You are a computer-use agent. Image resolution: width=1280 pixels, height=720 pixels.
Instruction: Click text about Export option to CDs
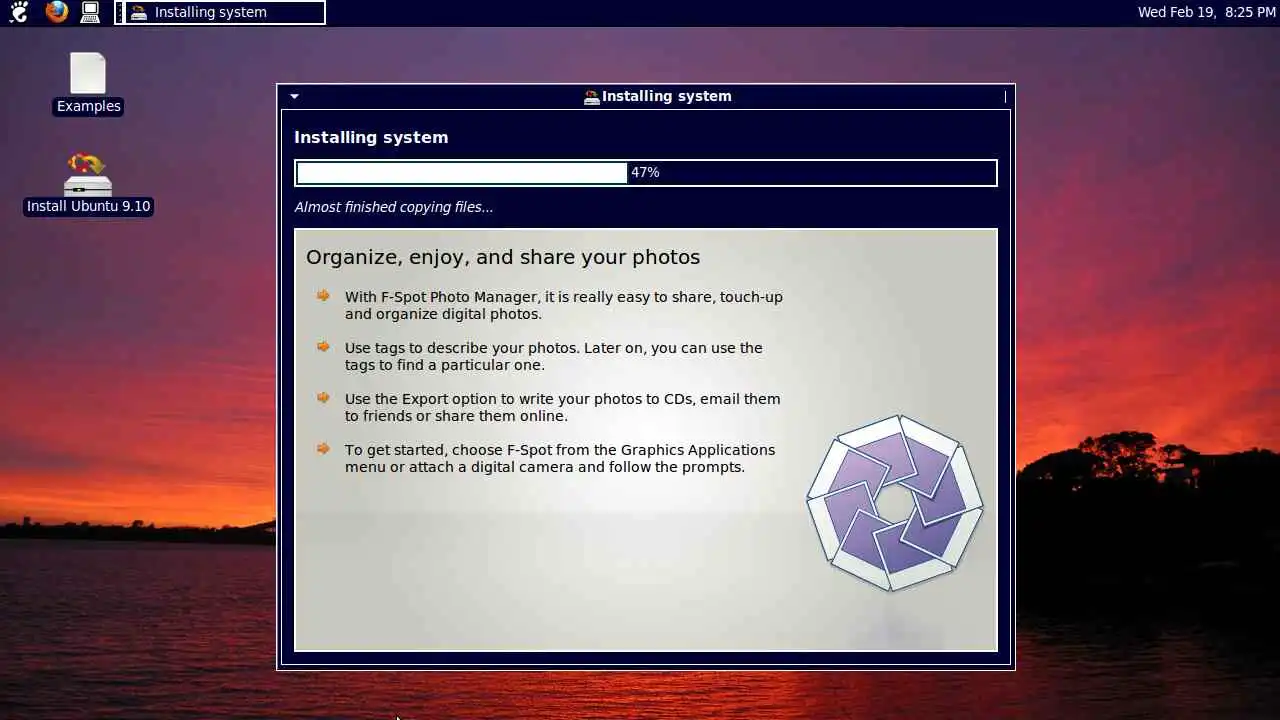[563, 407]
